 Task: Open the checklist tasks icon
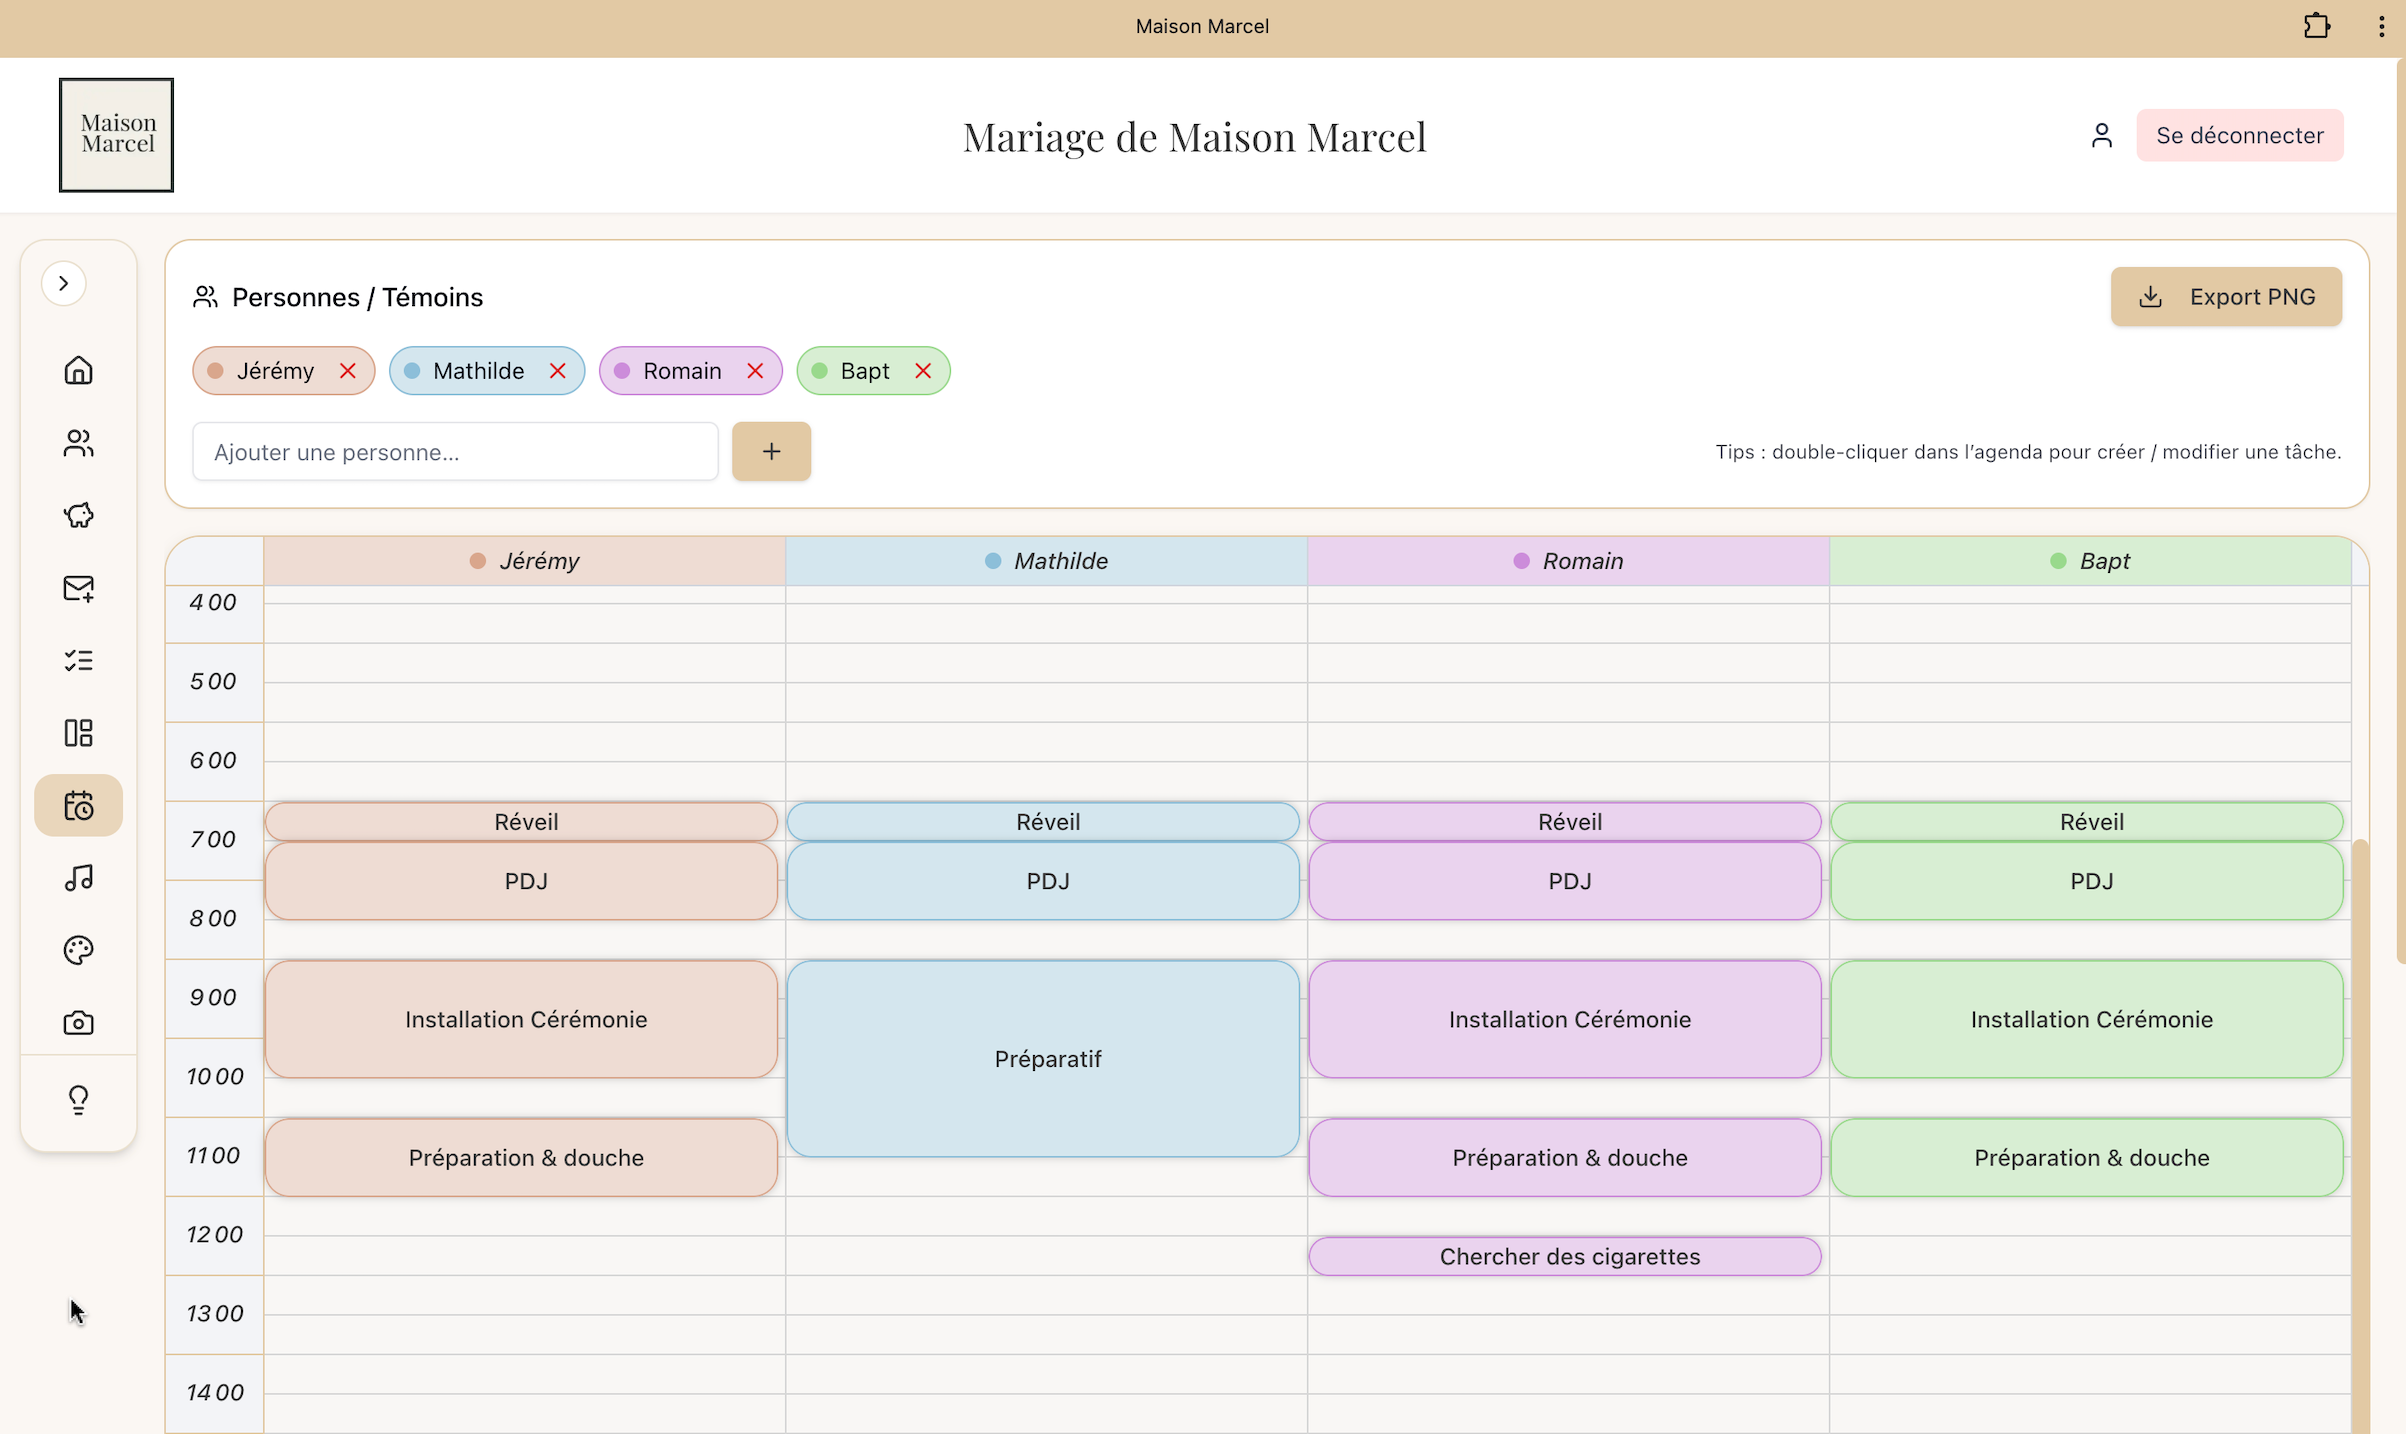(78, 660)
